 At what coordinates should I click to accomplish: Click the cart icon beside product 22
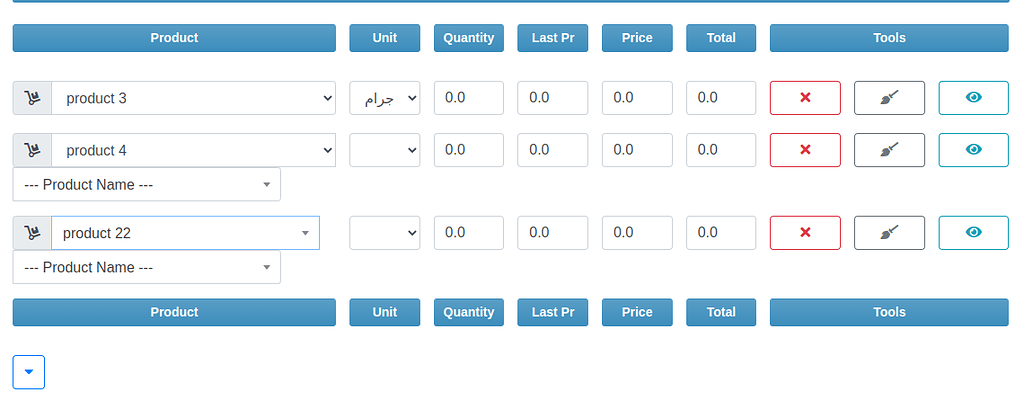(32, 233)
